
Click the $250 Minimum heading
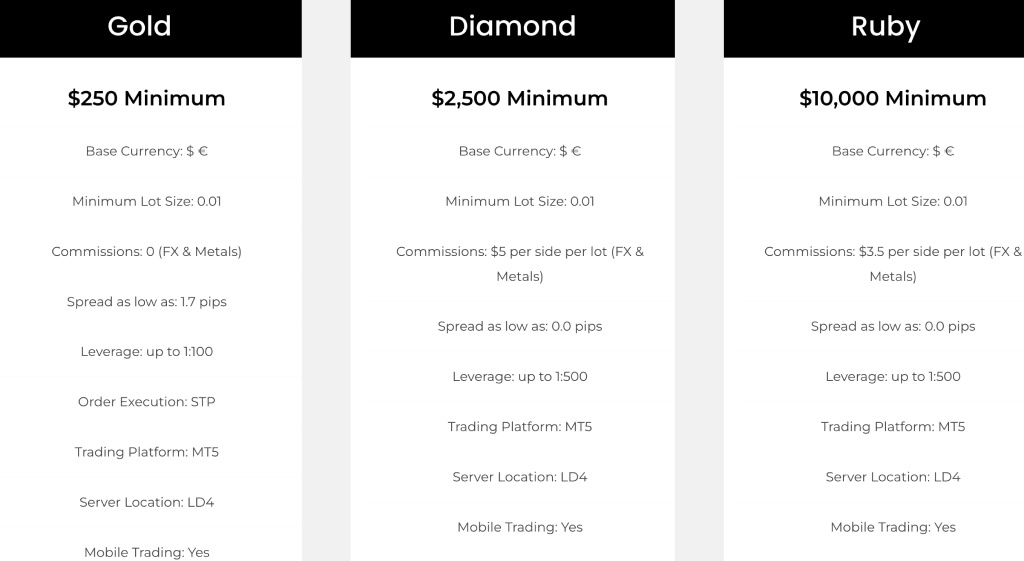(146, 98)
